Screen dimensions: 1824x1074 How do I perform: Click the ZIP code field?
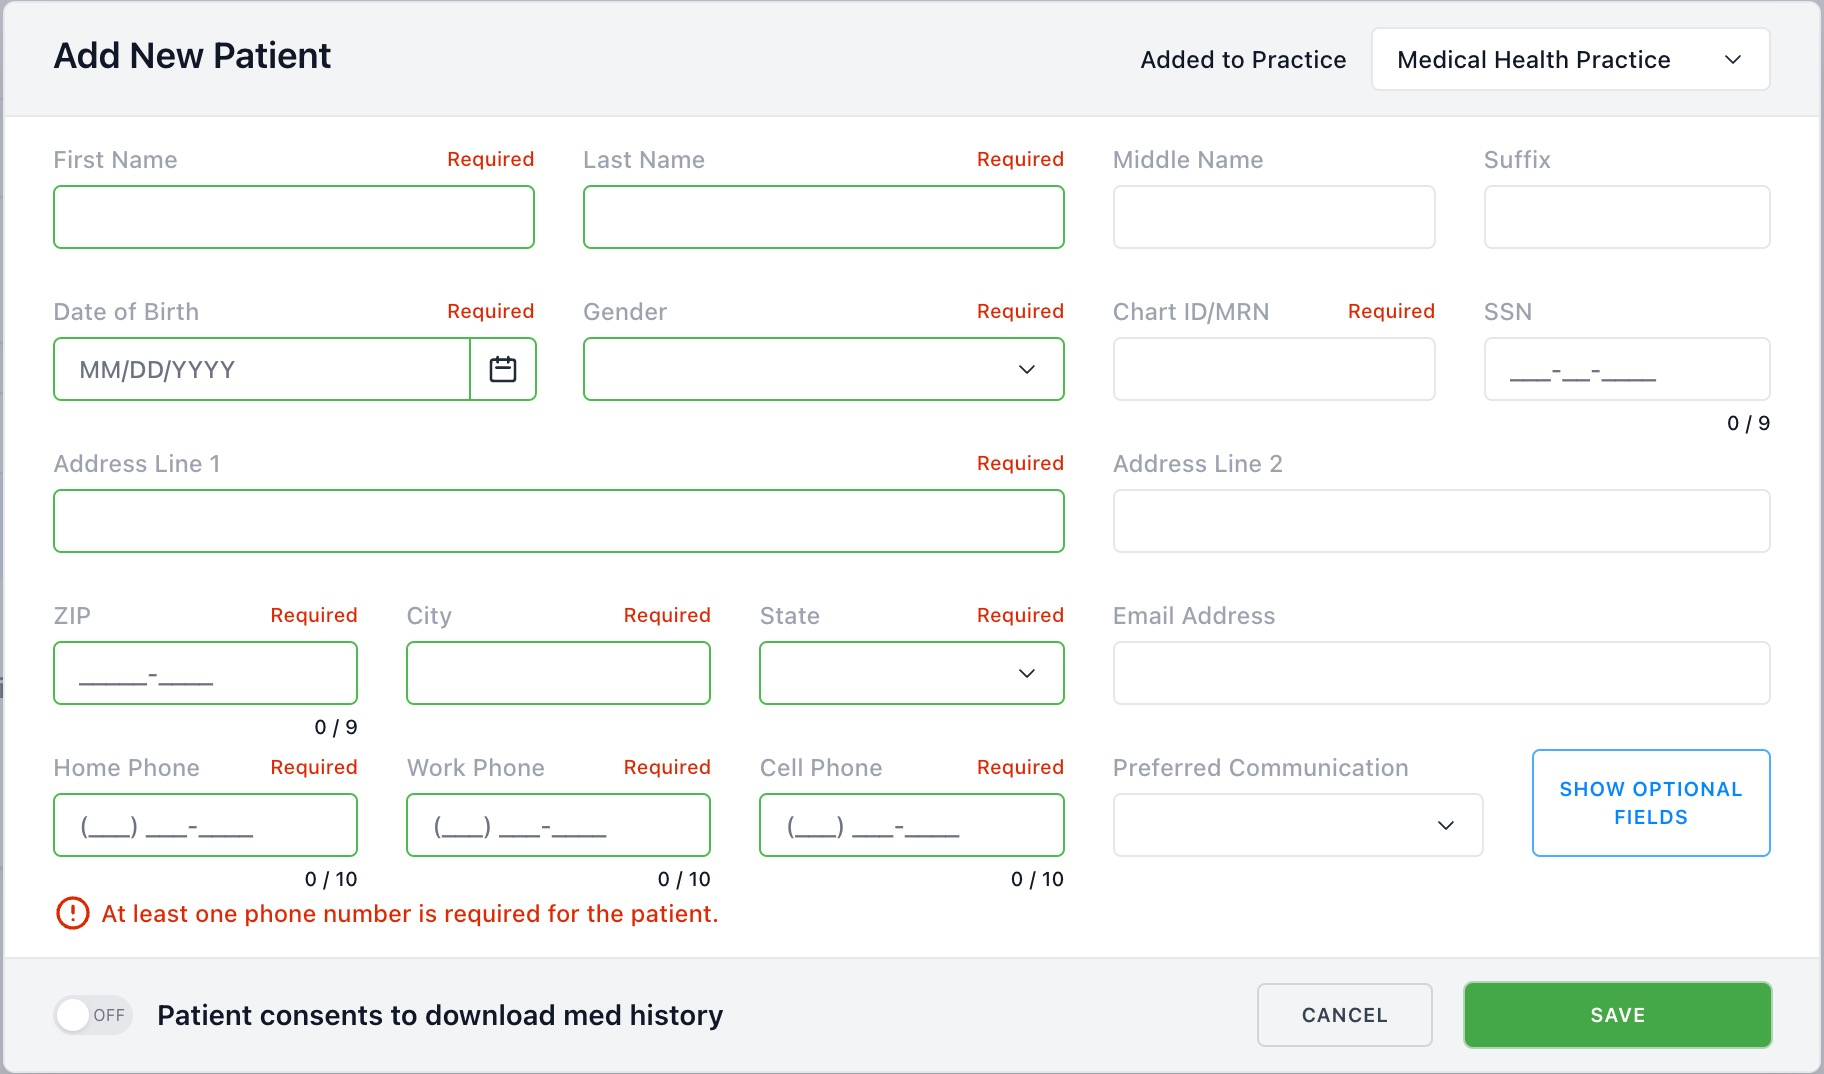[205, 673]
